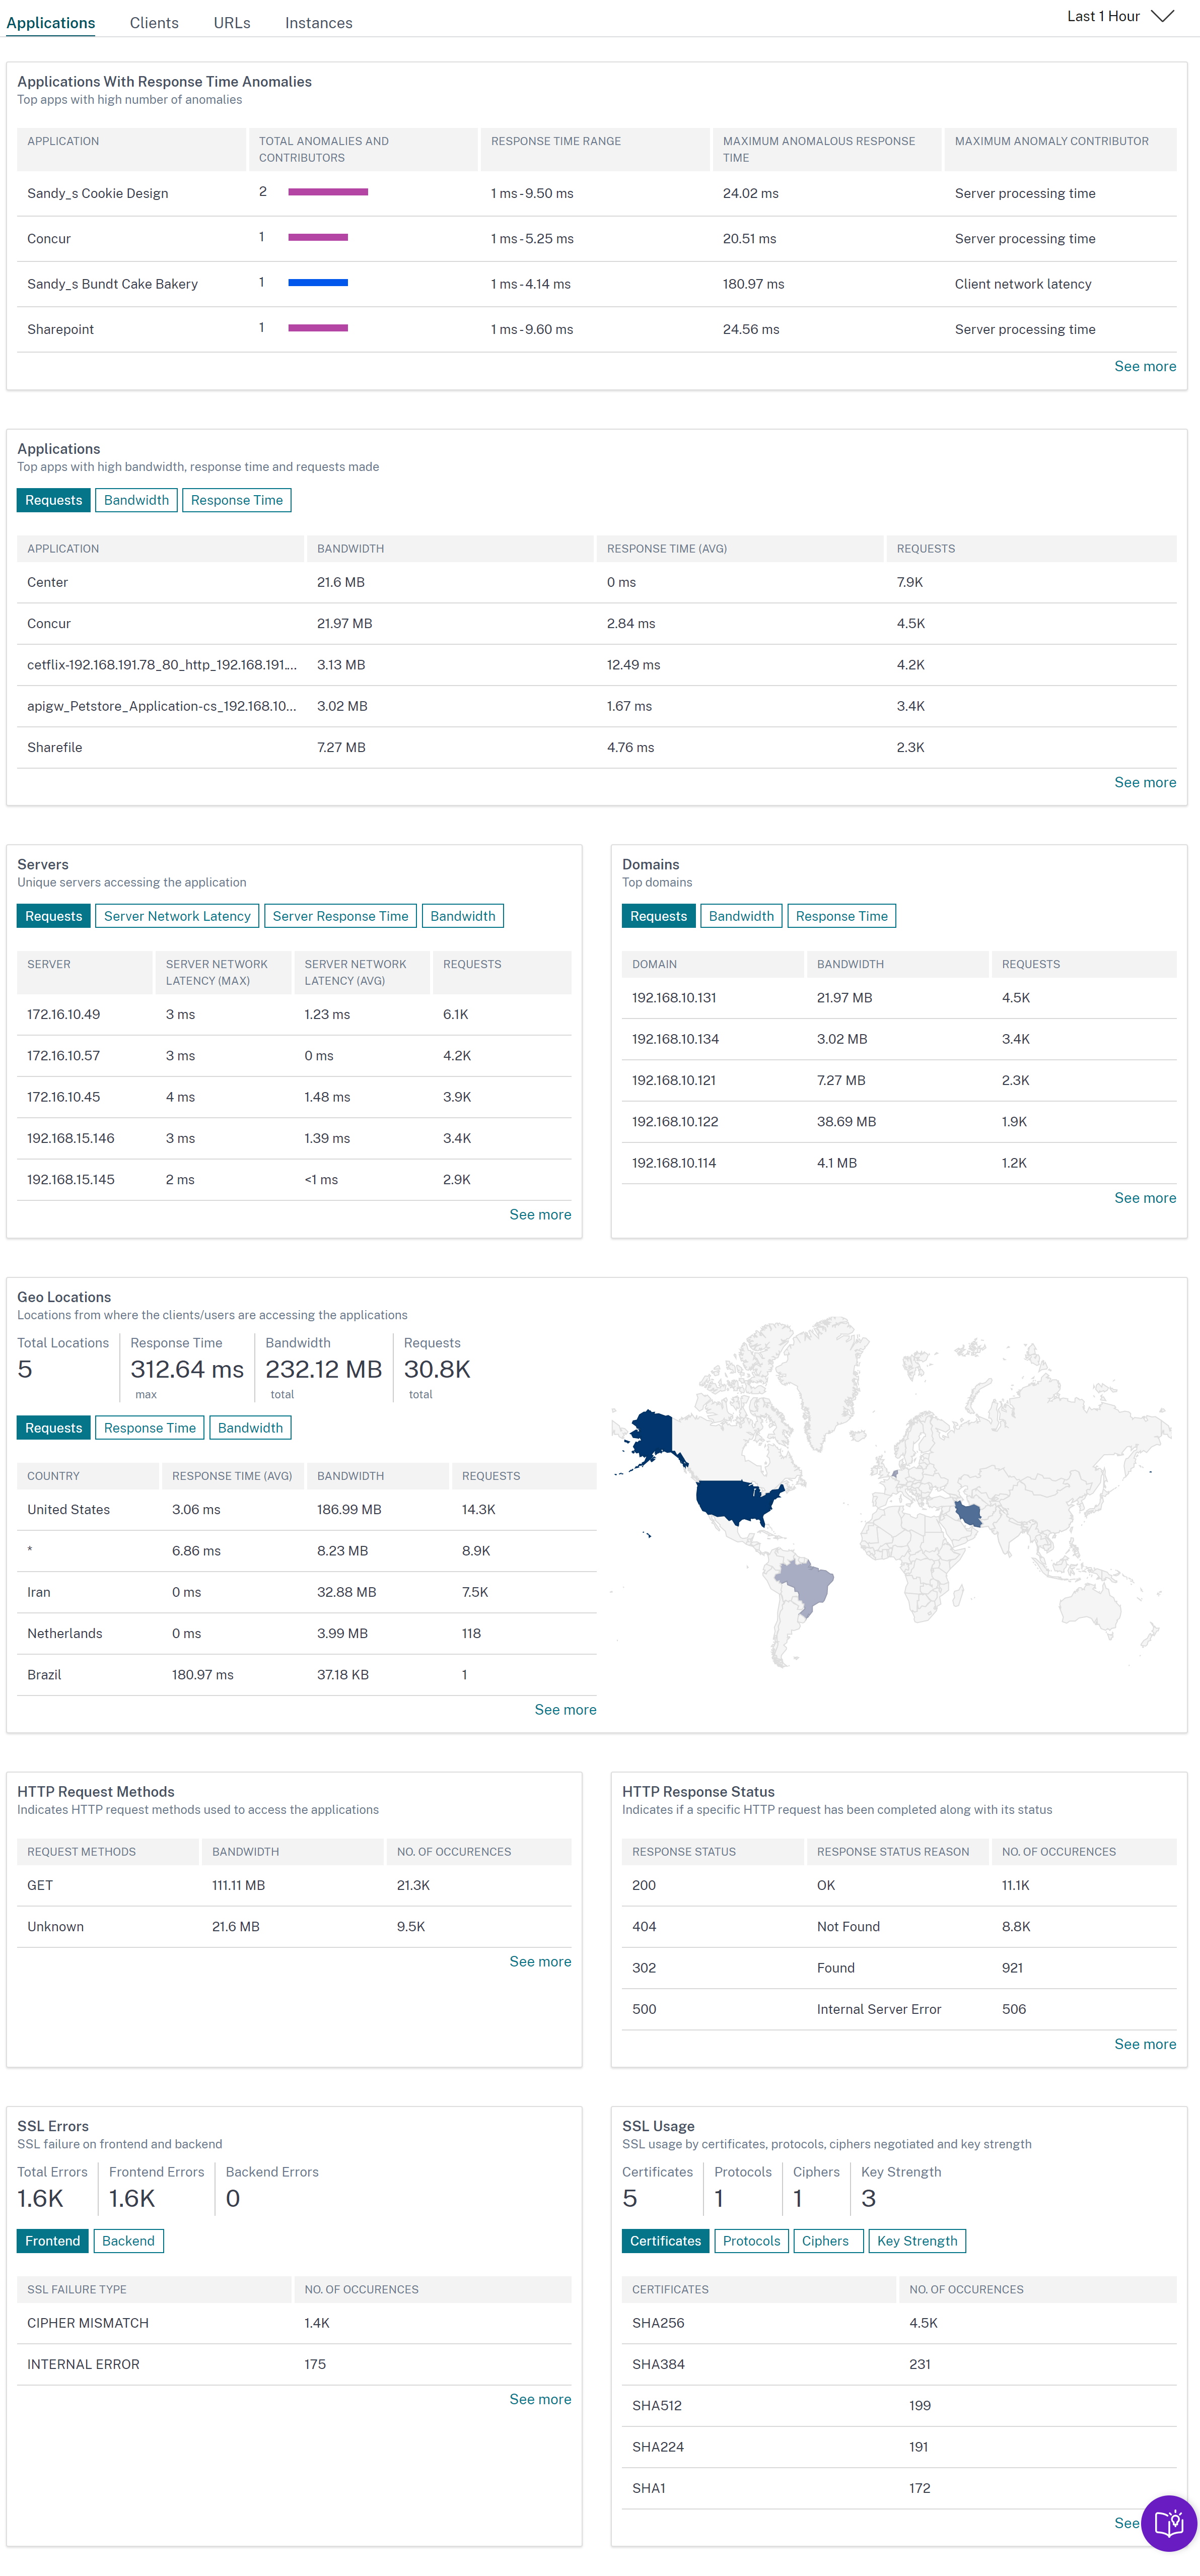Click the blue Sandy_s Bundt Cake Bakery bar
The height and width of the screenshot is (2576, 1200).
click(x=318, y=283)
